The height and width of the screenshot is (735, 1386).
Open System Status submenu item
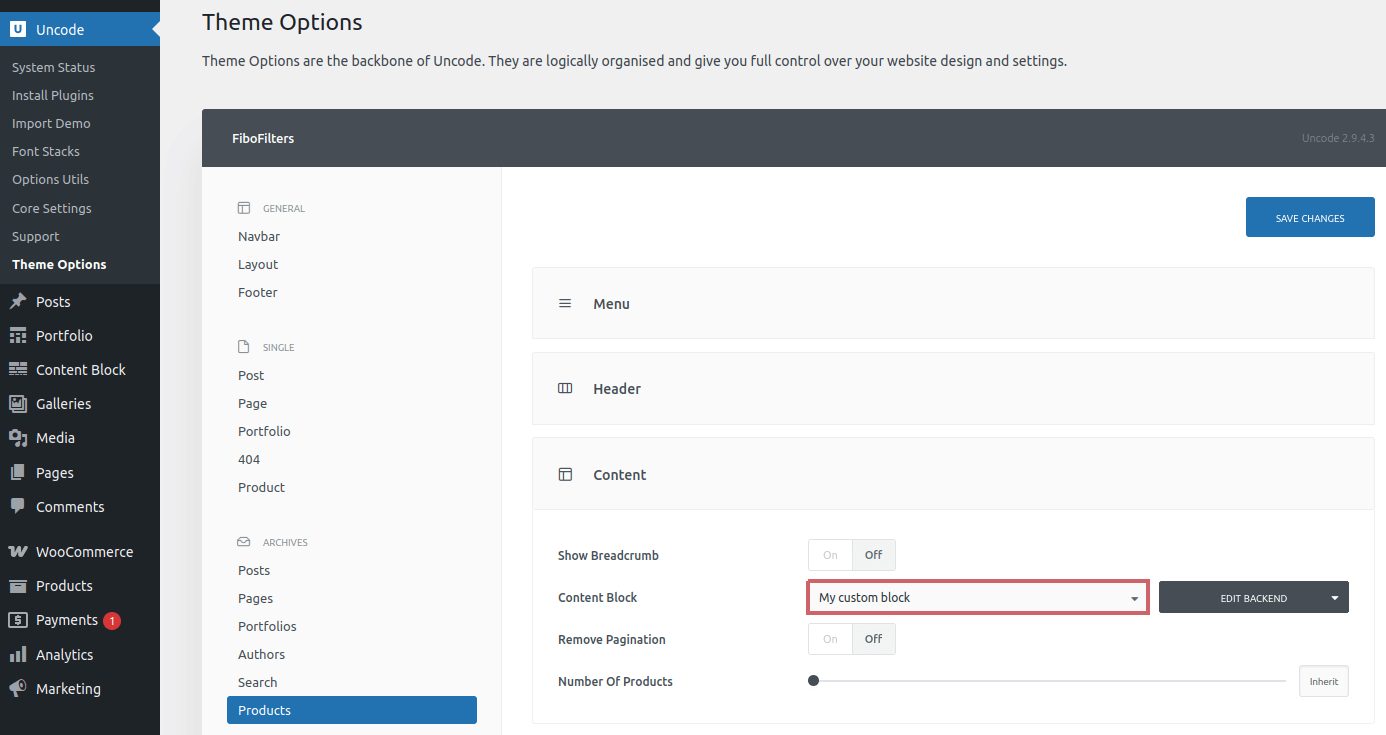click(54, 67)
